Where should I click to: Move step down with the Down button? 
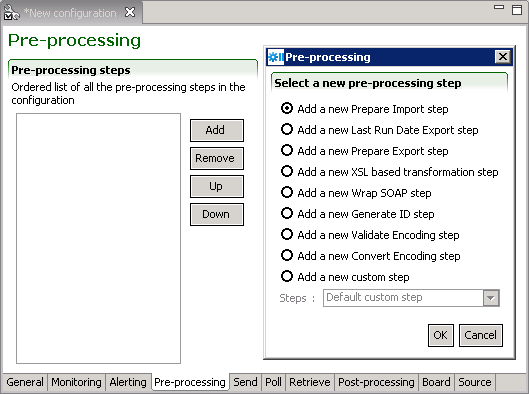pyautogui.click(x=217, y=214)
